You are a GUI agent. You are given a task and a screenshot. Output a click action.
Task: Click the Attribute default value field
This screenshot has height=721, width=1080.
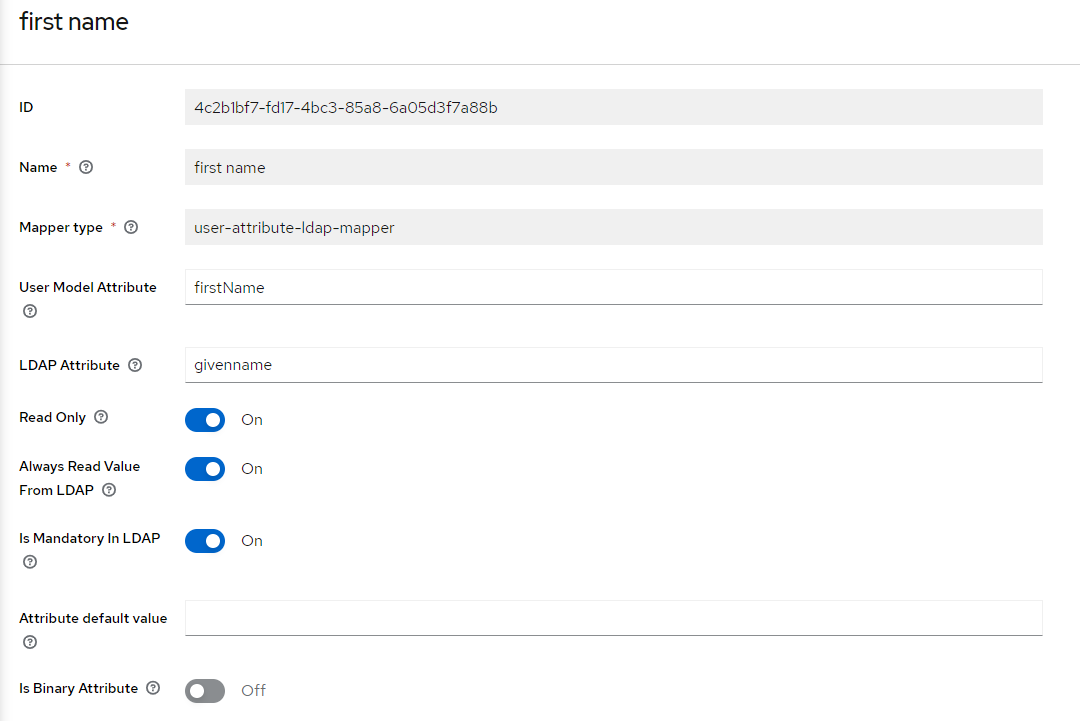tap(613, 618)
